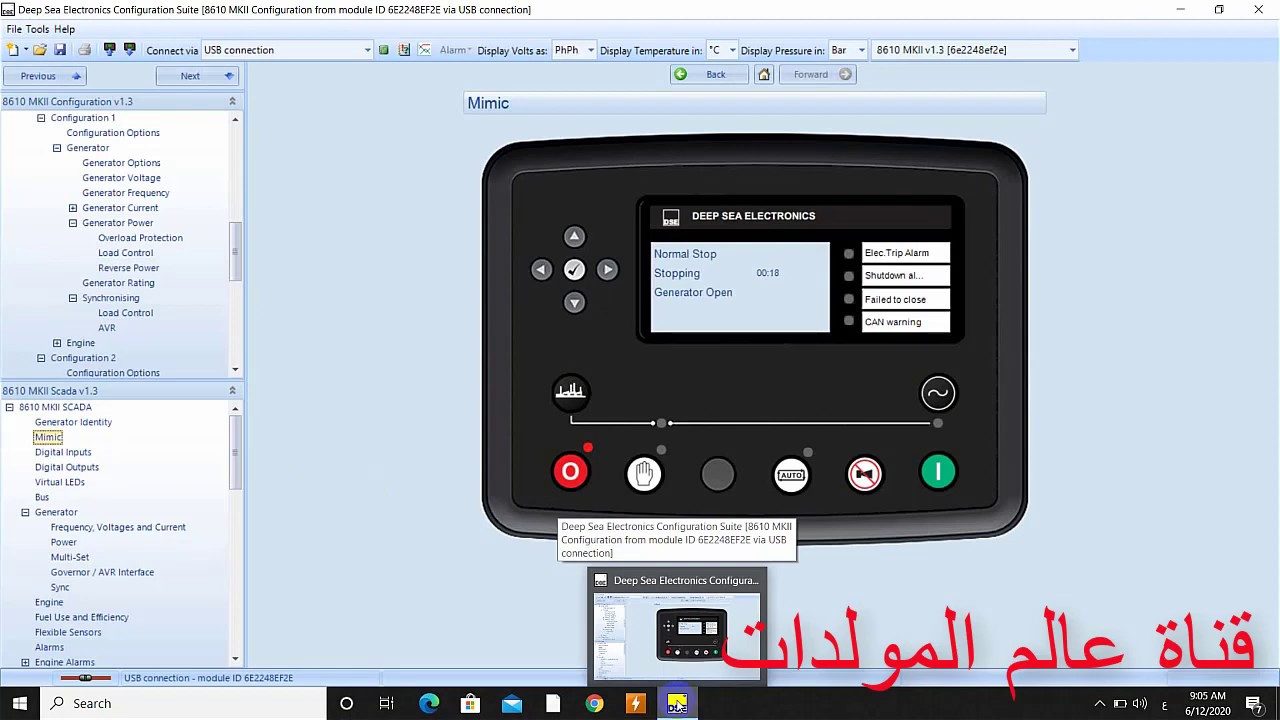Click the Back button

709,74
